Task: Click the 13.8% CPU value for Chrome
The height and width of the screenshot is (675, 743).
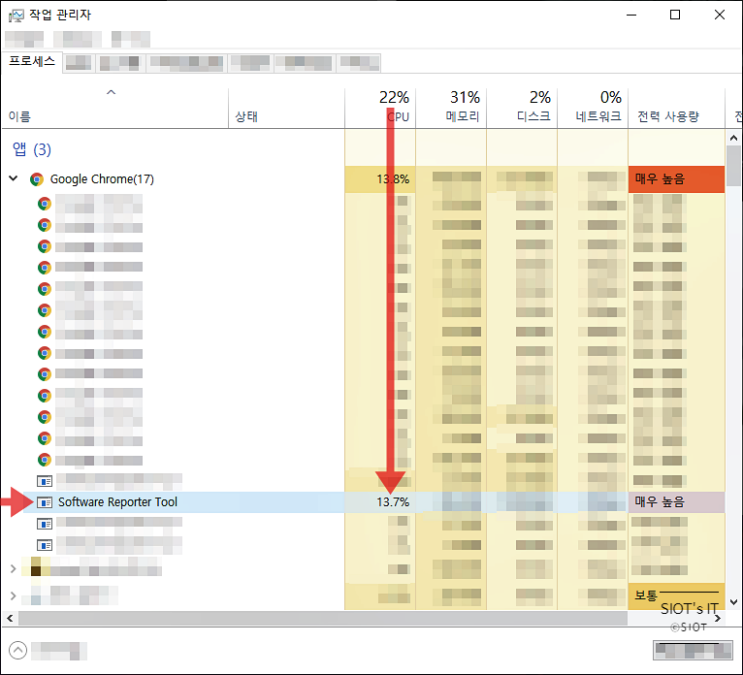Action: pyautogui.click(x=393, y=179)
